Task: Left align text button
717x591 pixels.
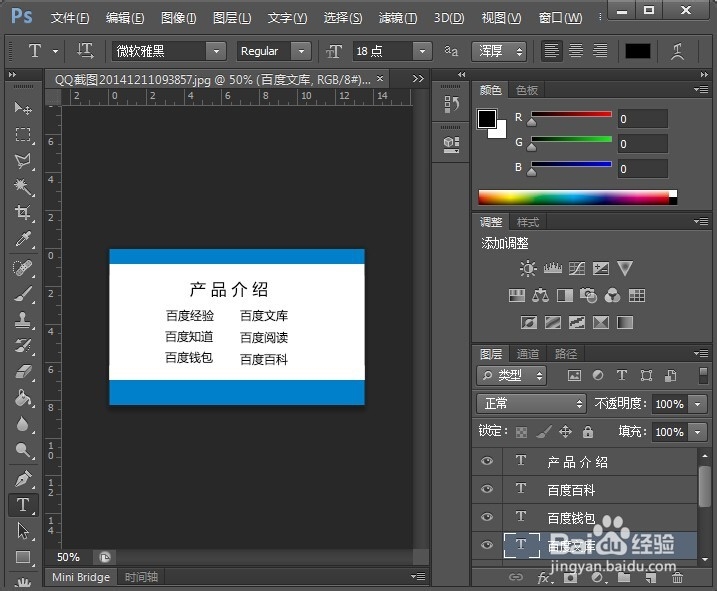Action: [x=551, y=51]
